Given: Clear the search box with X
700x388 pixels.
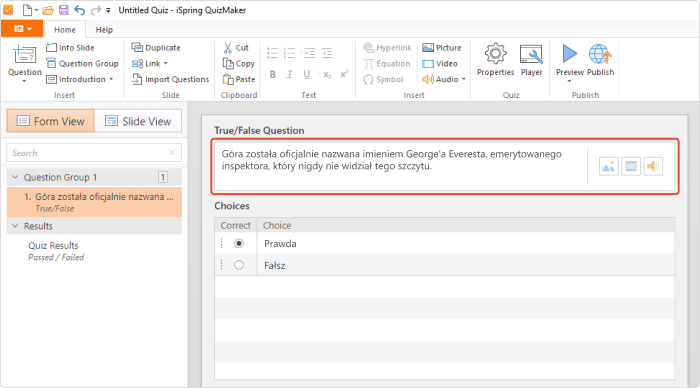Looking at the screenshot, I should [172, 153].
